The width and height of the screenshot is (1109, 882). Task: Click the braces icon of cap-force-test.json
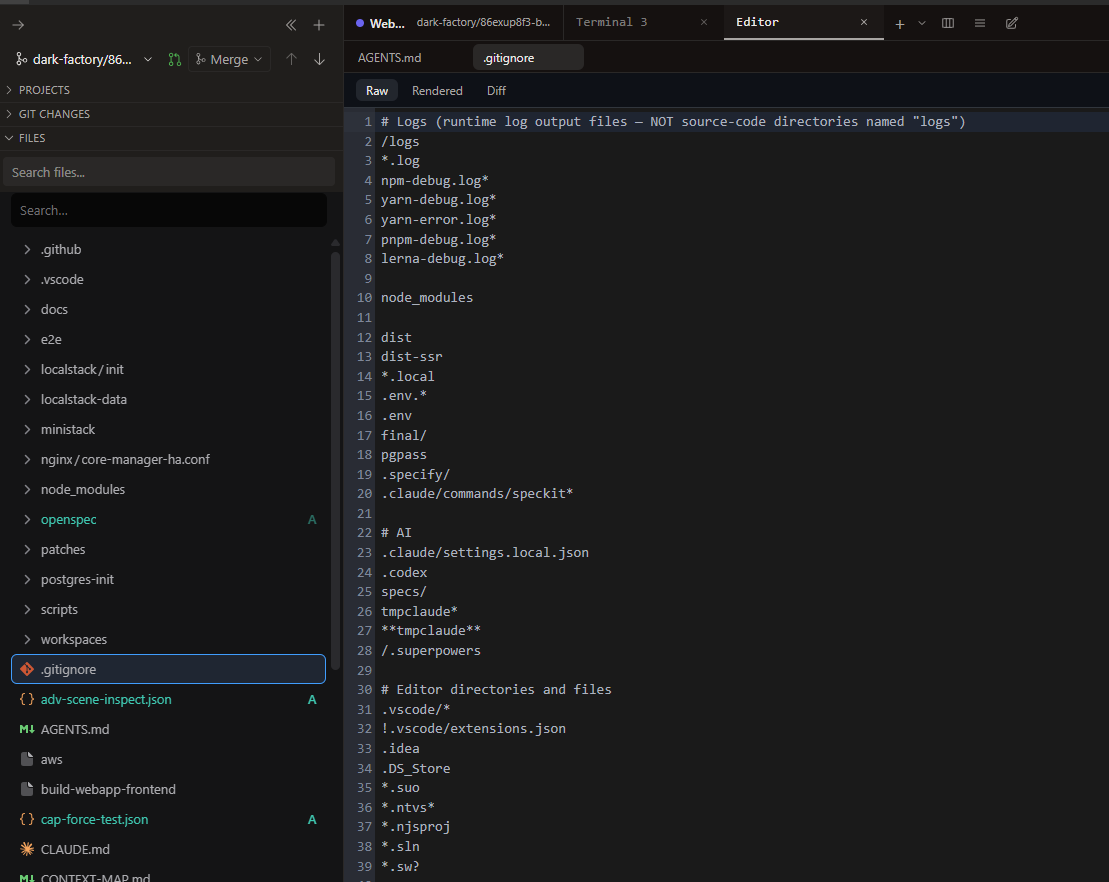tap(27, 819)
